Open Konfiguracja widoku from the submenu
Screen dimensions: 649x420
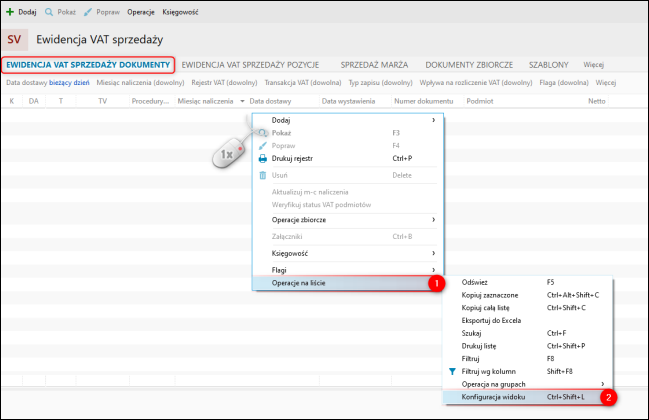click(527, 397)
